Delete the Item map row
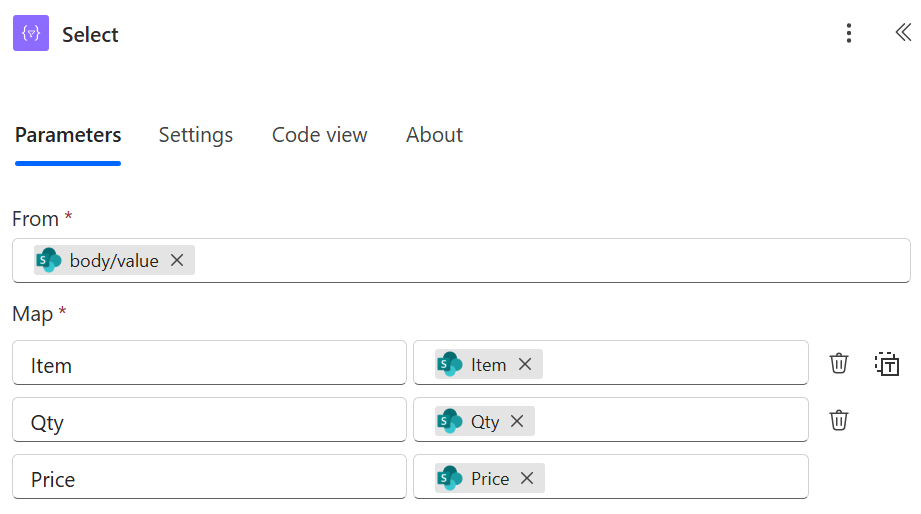The image size is (921, 514). [839, 363]
